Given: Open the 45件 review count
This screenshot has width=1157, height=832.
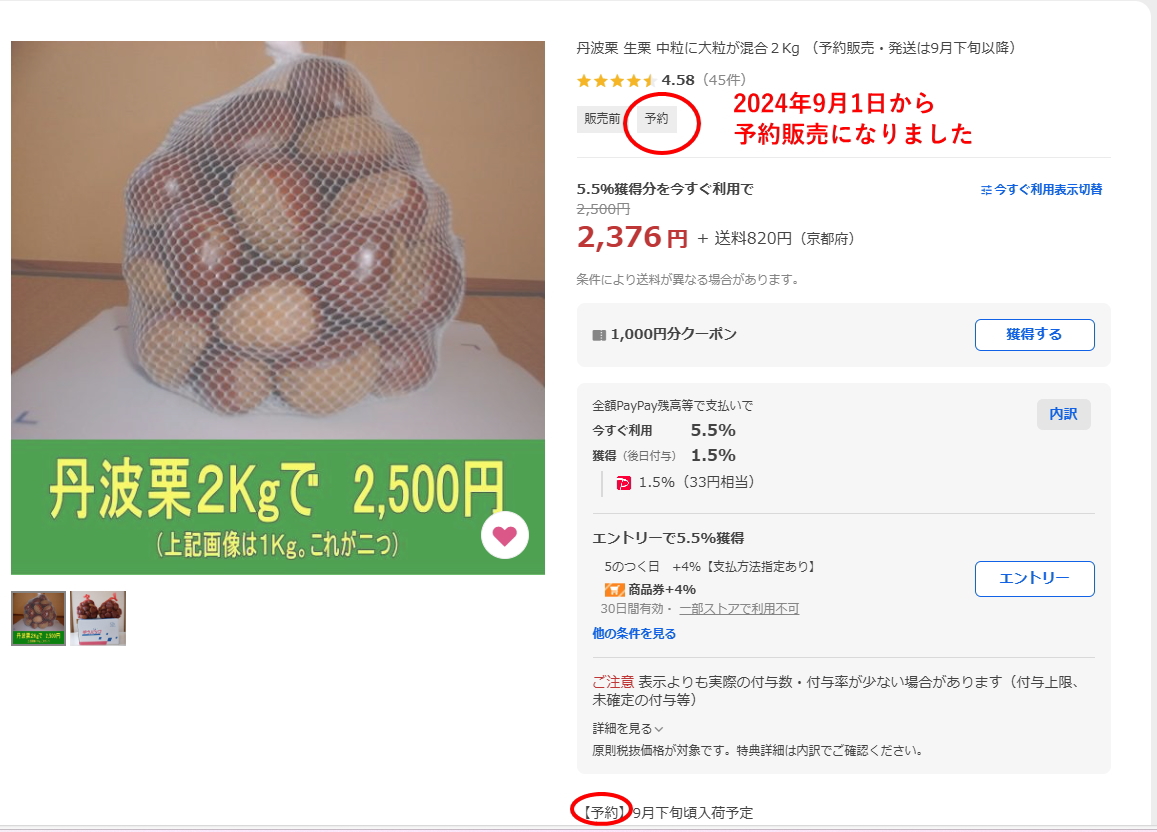Looking at the screenshot, I should tap(724, 80).
